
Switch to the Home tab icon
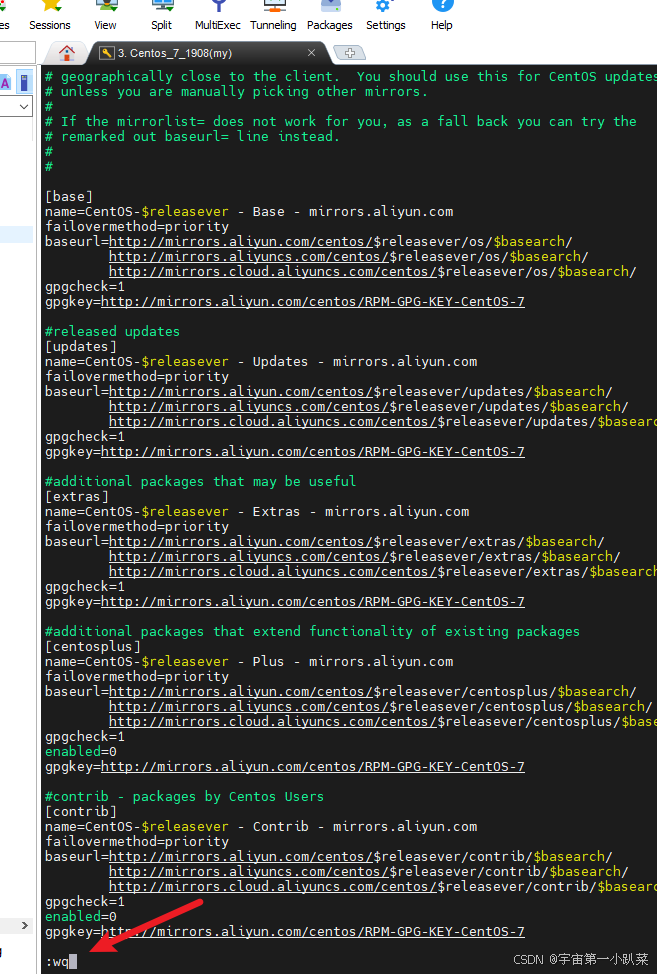pyautogui.click(x=66, y=53)
